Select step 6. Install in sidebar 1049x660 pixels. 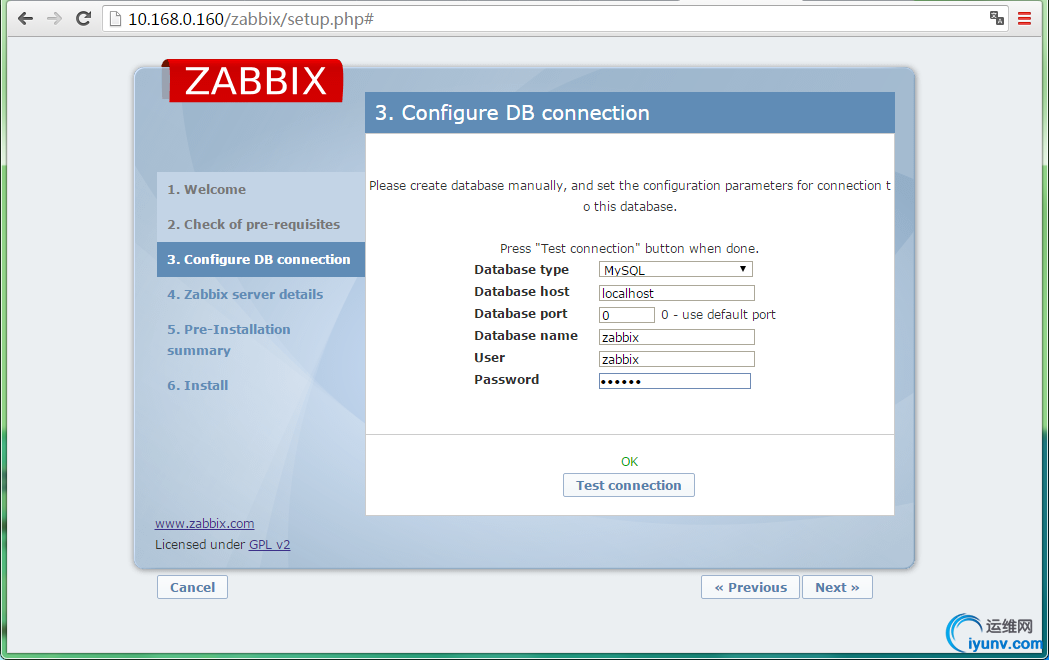[x=197, y=385]
